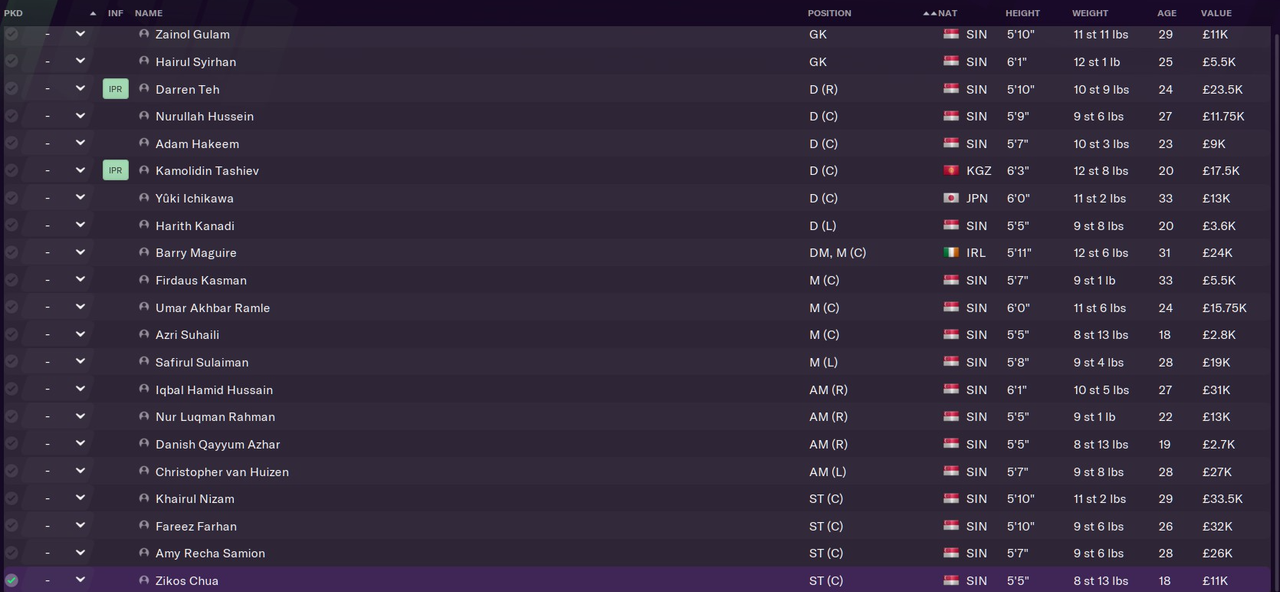The height and width of the screenshot is (592, 1280).
Task: Open player info icon beside Harith Kanadi
Action: coord(144,225)
